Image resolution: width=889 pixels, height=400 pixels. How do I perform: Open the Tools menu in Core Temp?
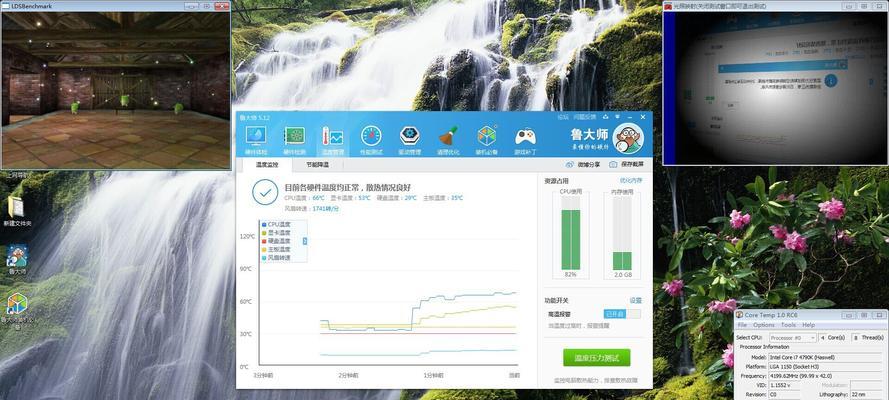coord(789,325)
